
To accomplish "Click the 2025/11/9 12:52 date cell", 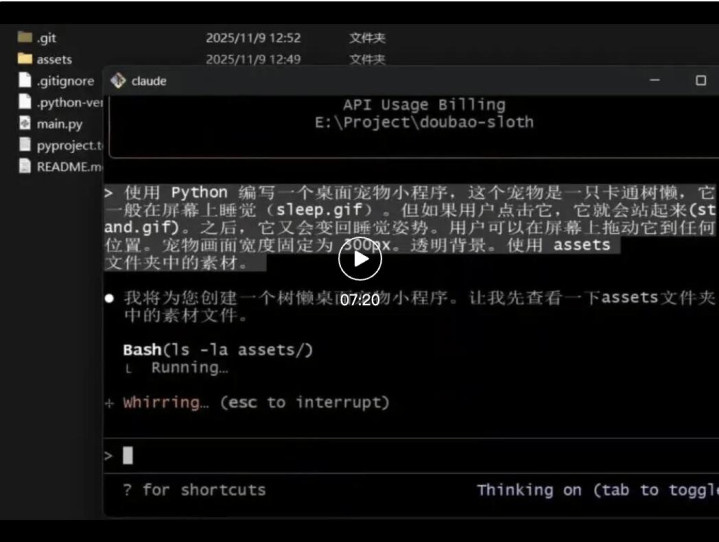I will (253, 38).
